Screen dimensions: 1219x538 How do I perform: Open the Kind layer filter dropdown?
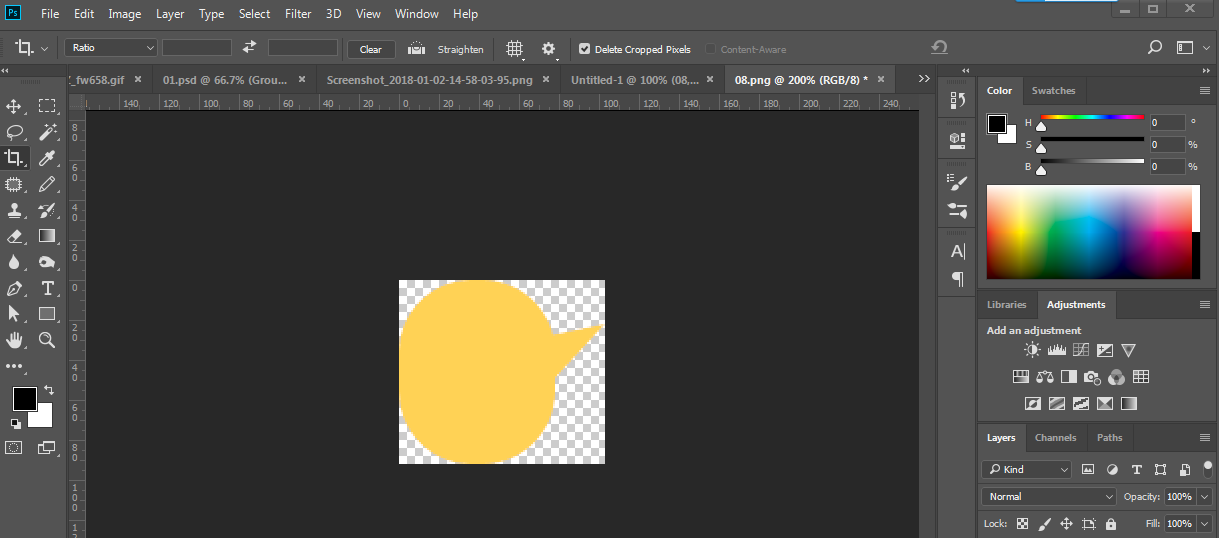coord(1026,469)
